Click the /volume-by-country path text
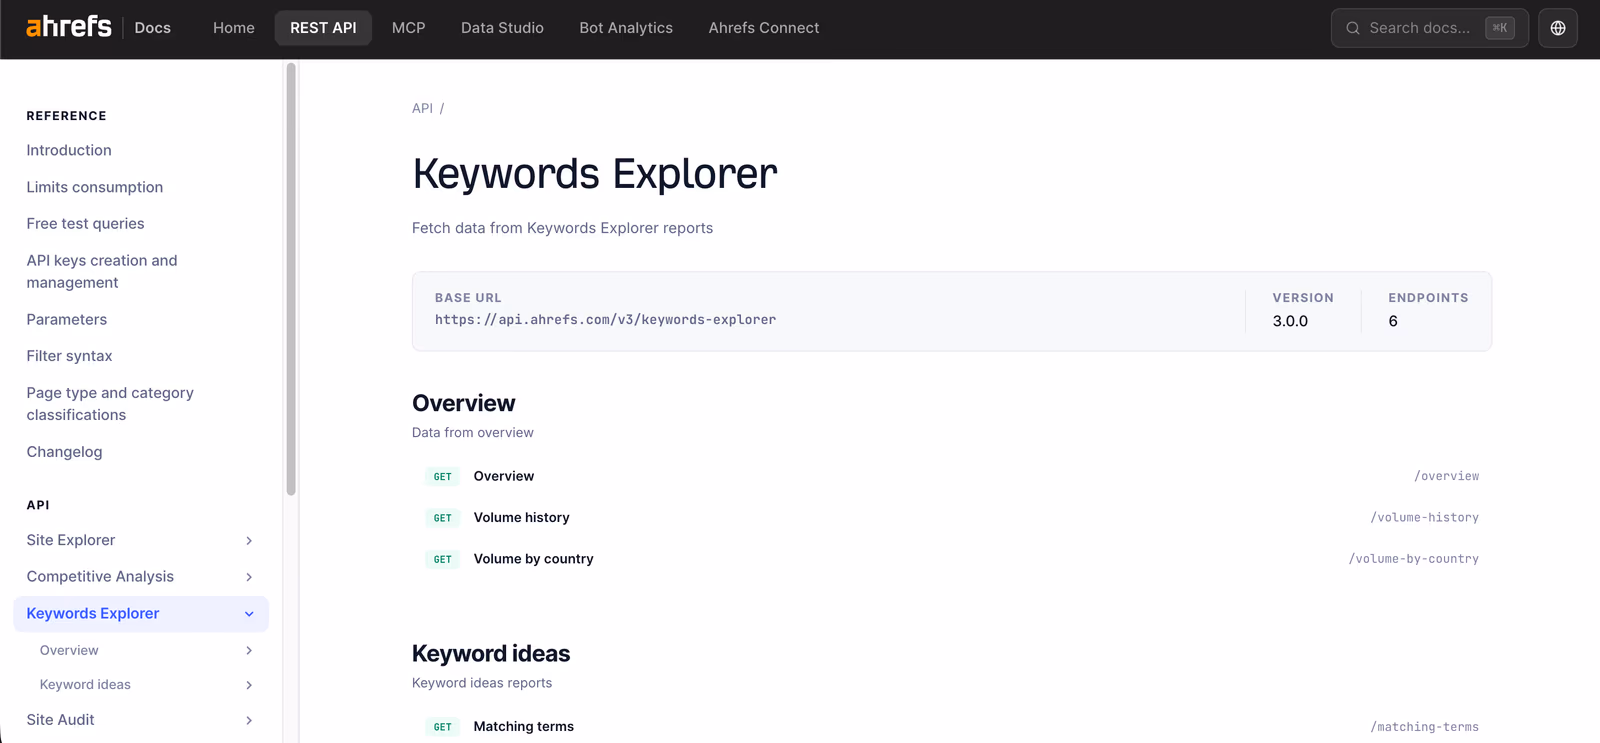1600x743 pixels. pyautogui.click(x=1413, y=559)
